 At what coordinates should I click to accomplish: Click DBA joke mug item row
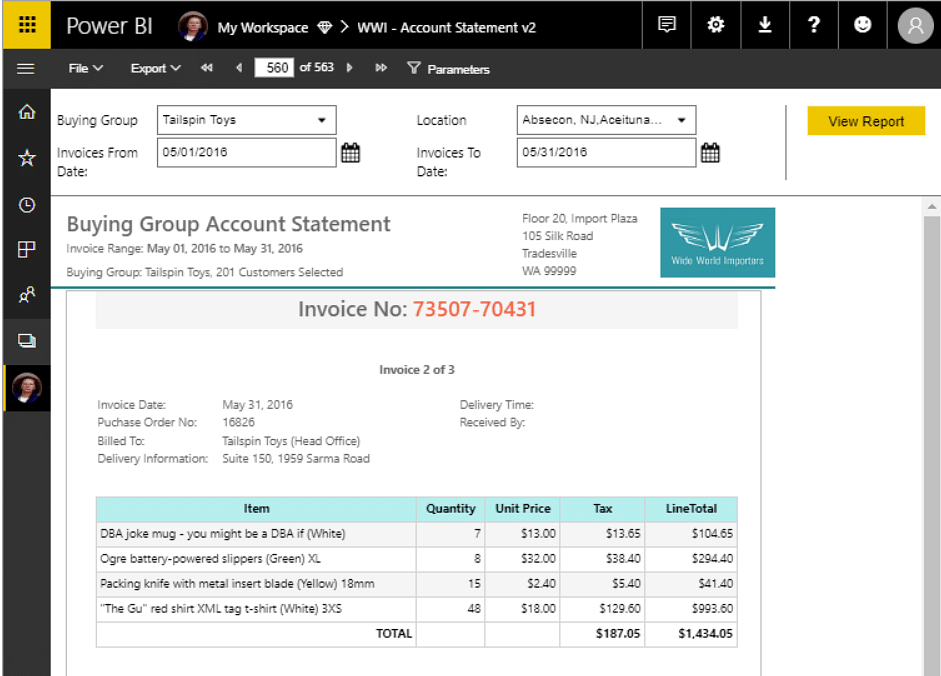point(416,534)
